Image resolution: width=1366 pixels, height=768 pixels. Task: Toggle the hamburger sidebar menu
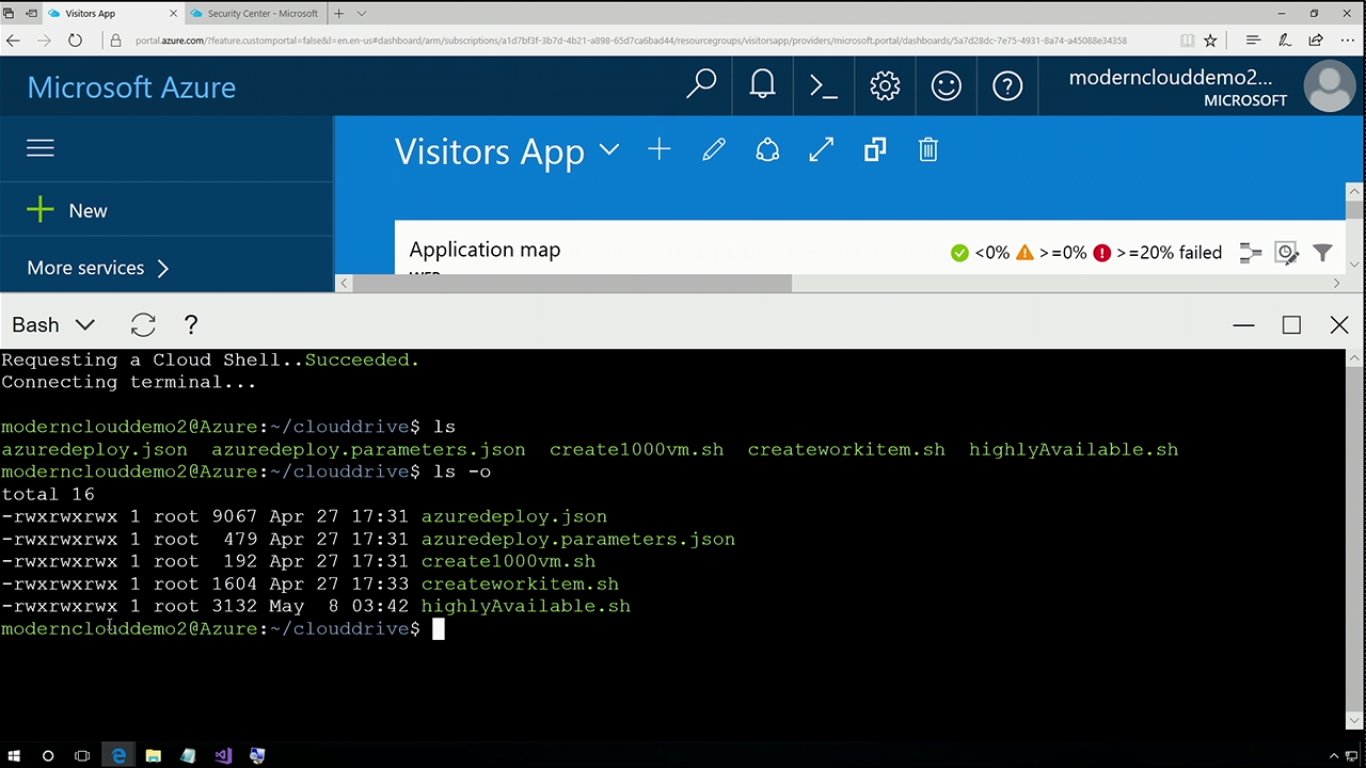pos(40,148)
